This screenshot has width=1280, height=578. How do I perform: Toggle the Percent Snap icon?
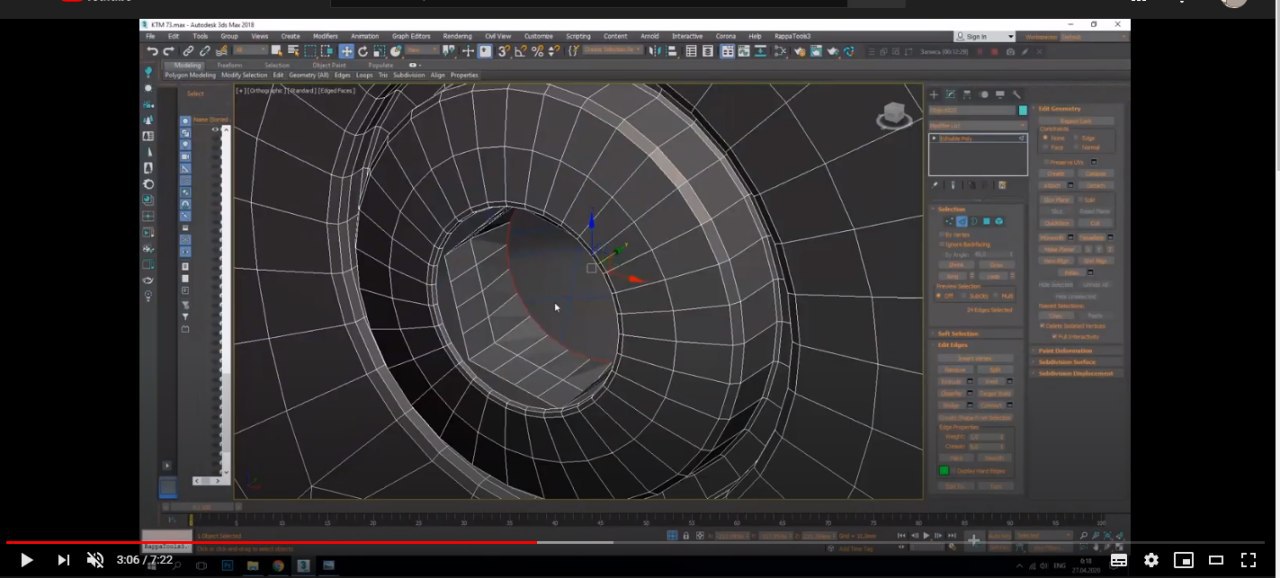point(538,51)
